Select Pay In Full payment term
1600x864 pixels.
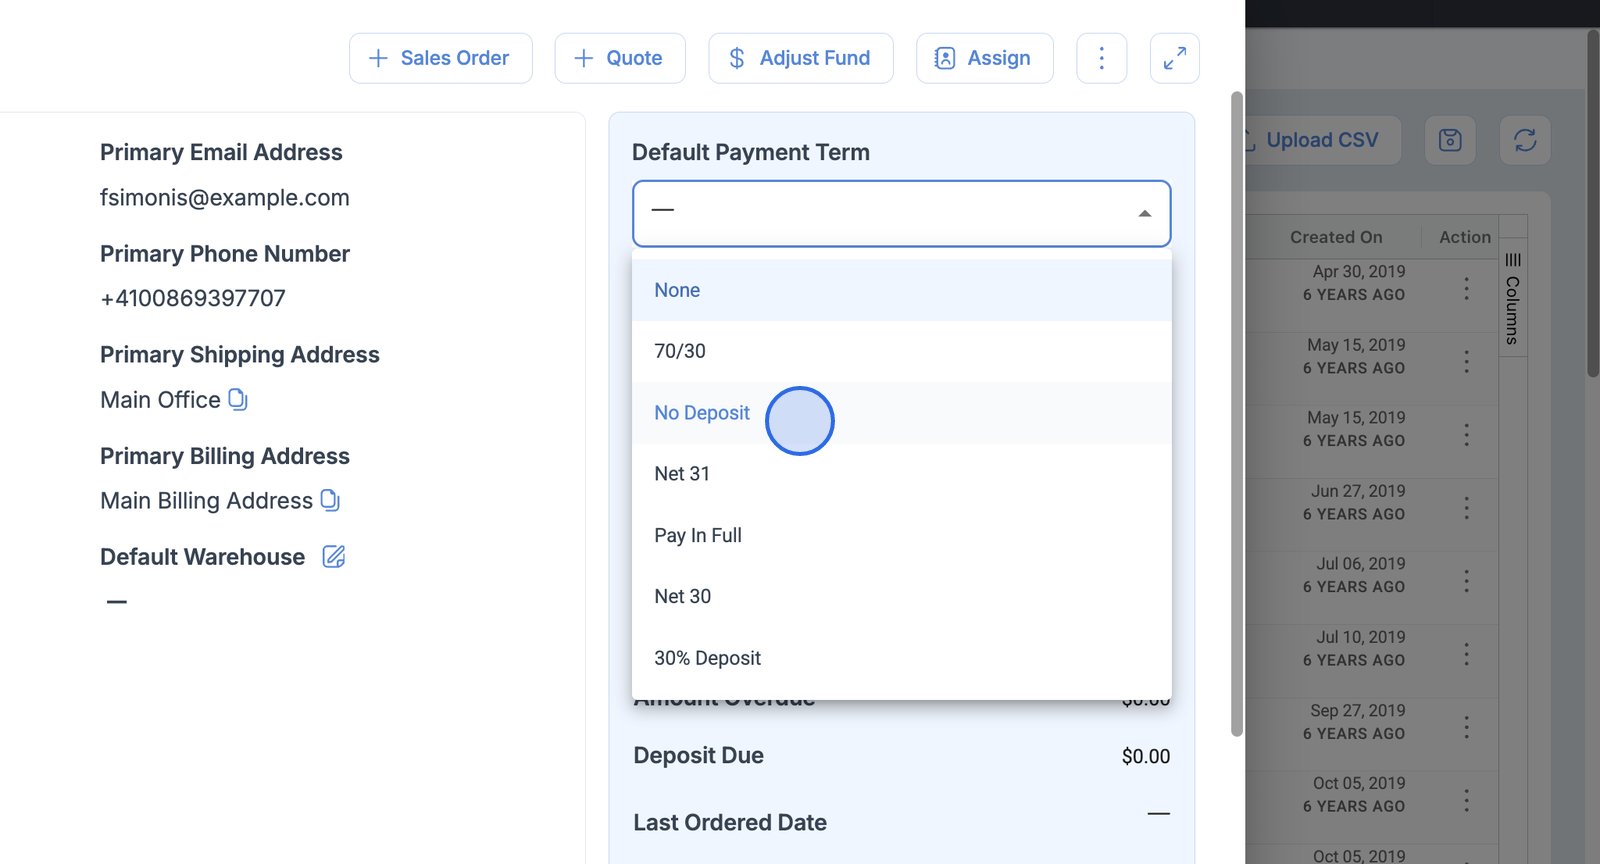(698, 535)
